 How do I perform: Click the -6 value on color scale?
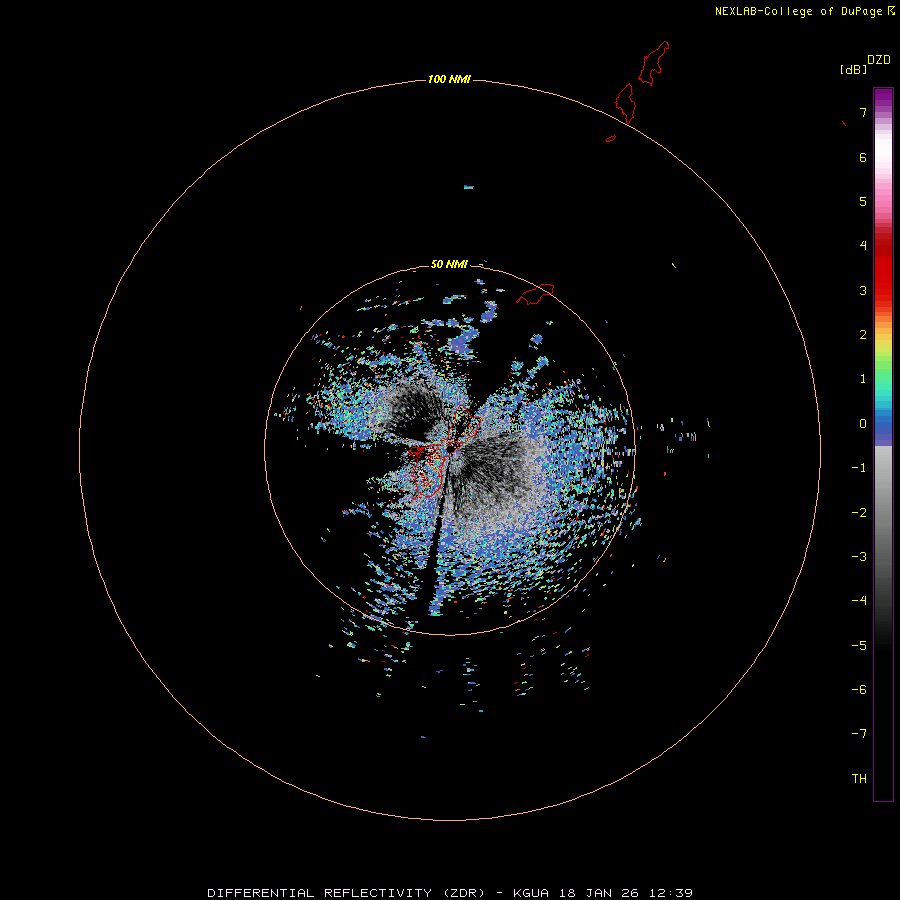point(859,690)
